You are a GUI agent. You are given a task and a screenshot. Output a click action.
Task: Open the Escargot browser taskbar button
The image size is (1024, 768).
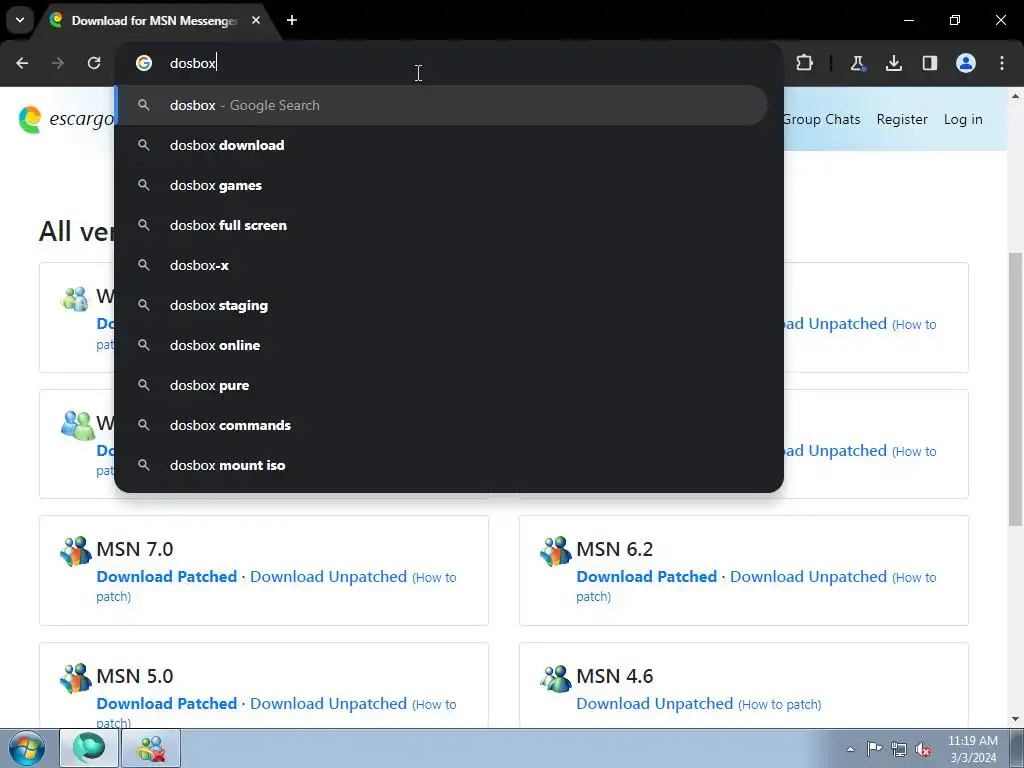click(89, 748)
